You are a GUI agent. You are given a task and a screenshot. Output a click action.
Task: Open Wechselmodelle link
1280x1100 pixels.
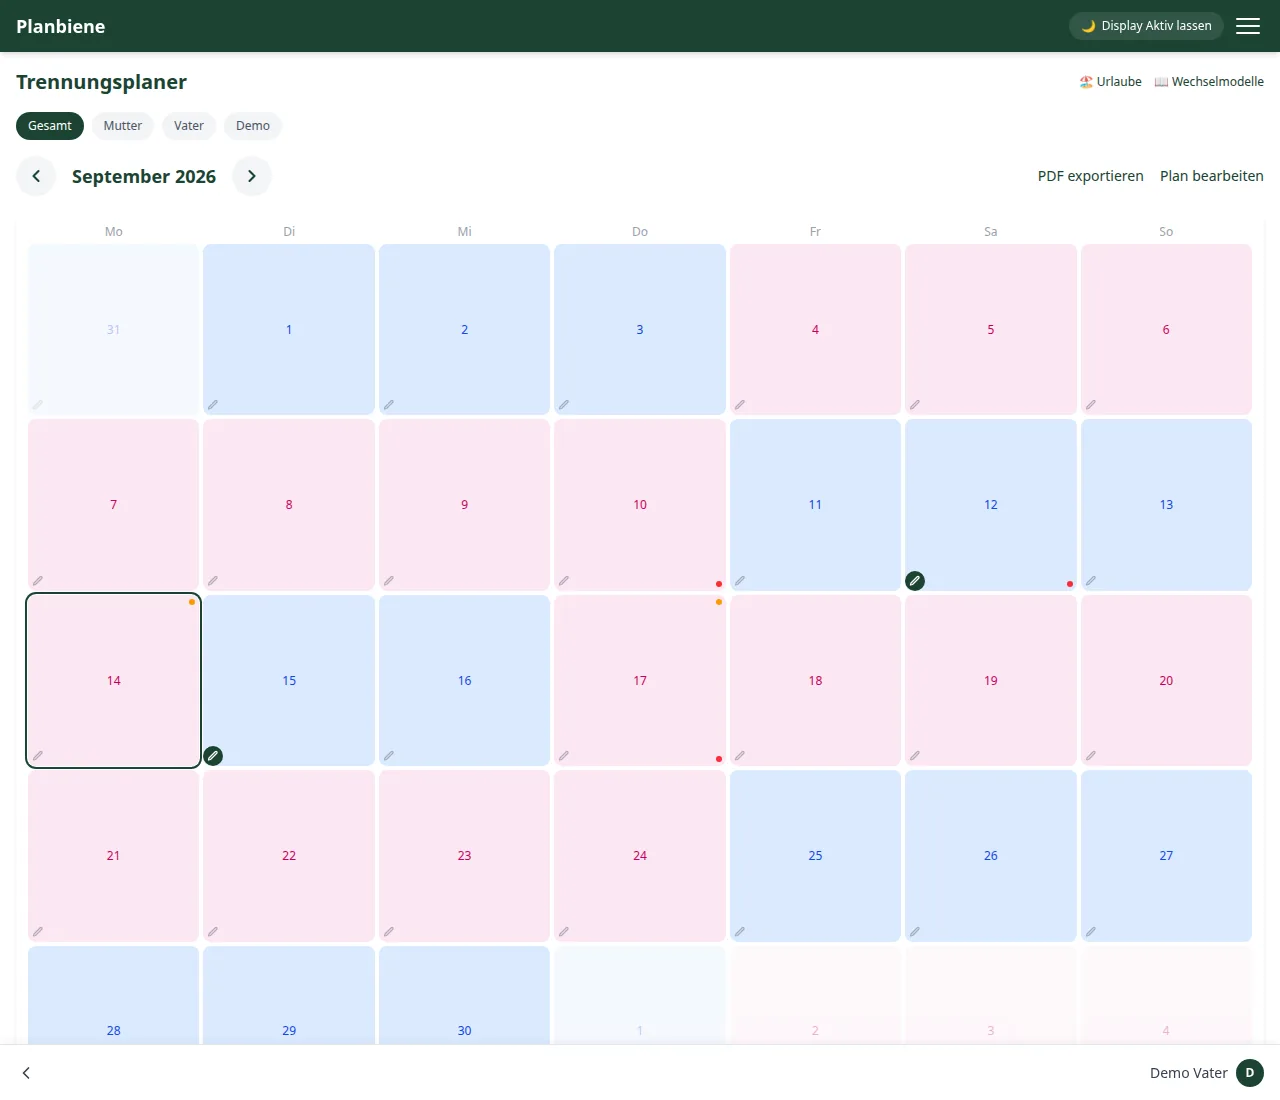click(x=1209, y=82)
